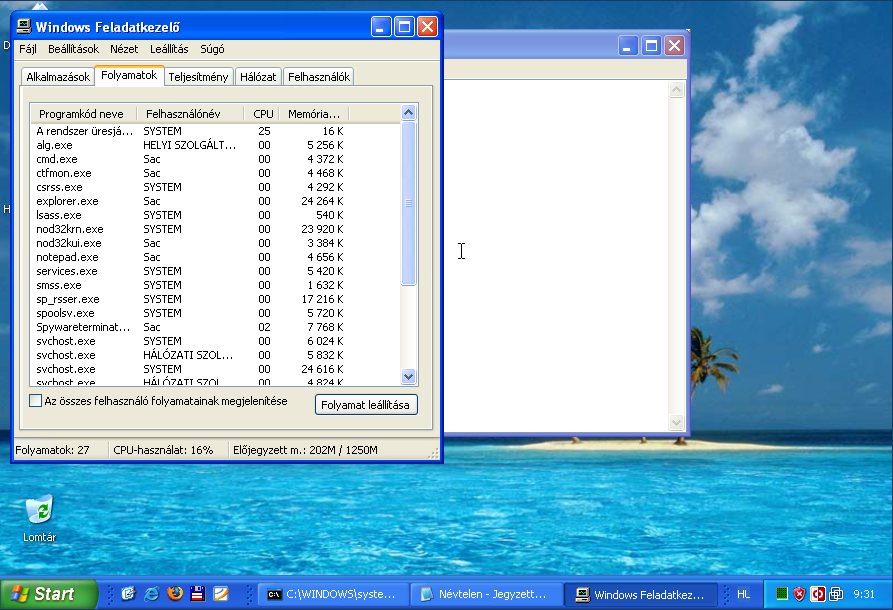Select the lsass.exe process row
Screen dimensions: 893x610
[x=216, y=215]
